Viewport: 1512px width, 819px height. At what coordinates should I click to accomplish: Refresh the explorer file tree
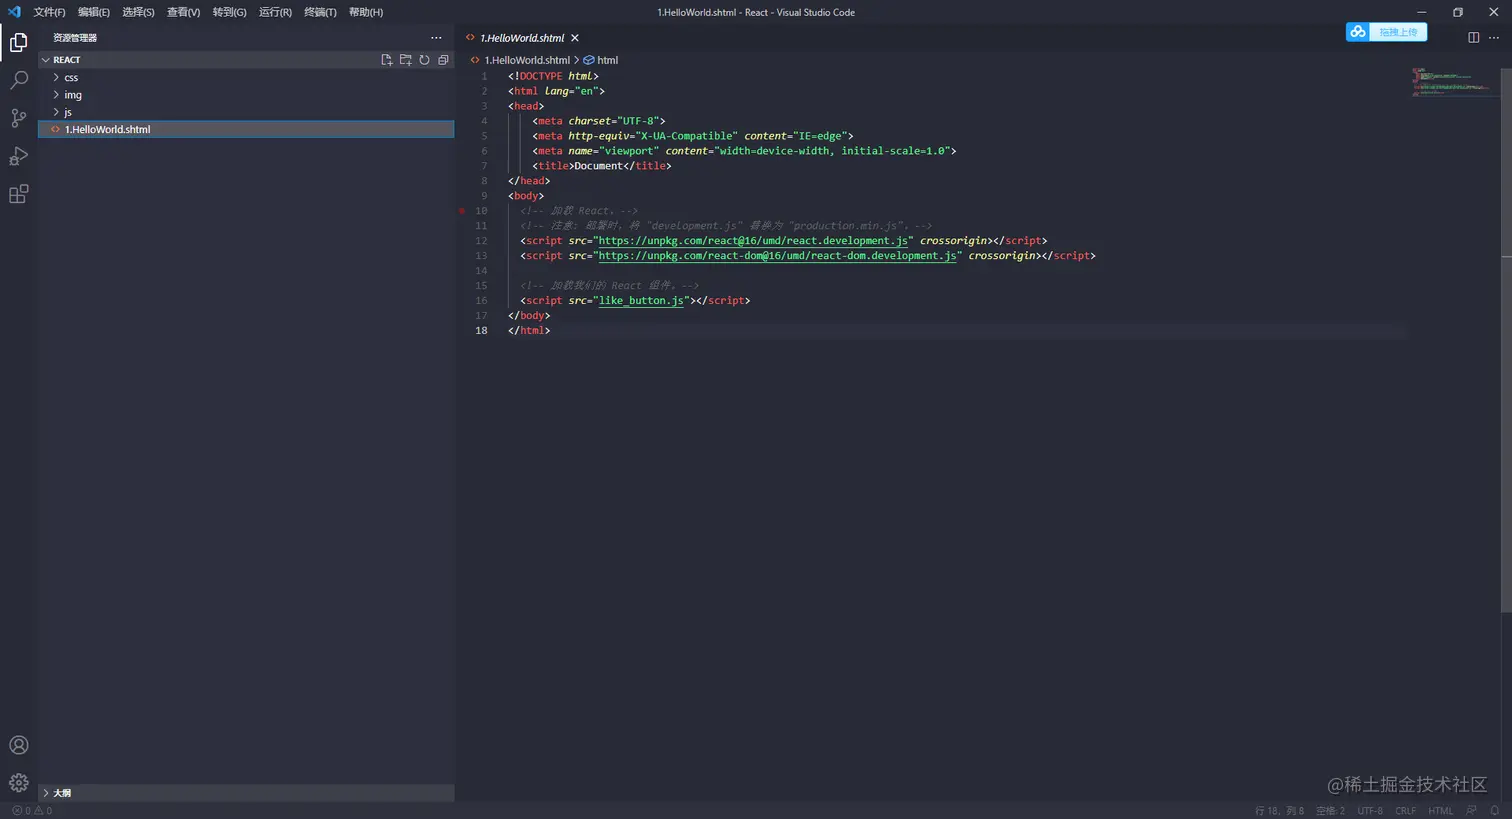pyautogui.click(x=424, y=60)
